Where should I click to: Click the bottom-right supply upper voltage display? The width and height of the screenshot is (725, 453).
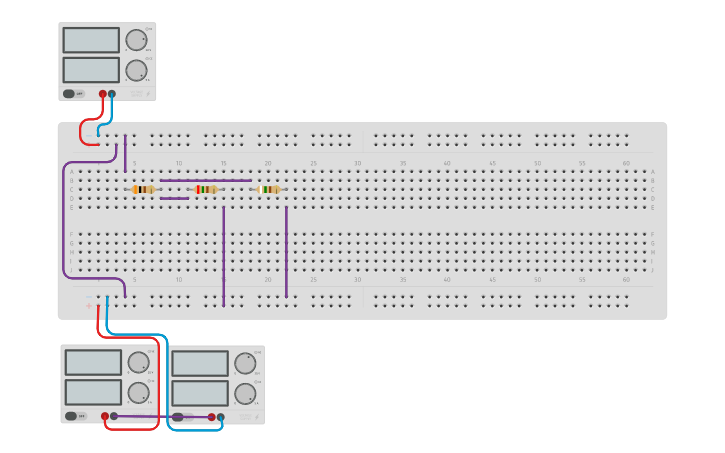pyautogui.click(x=199, y=363)
